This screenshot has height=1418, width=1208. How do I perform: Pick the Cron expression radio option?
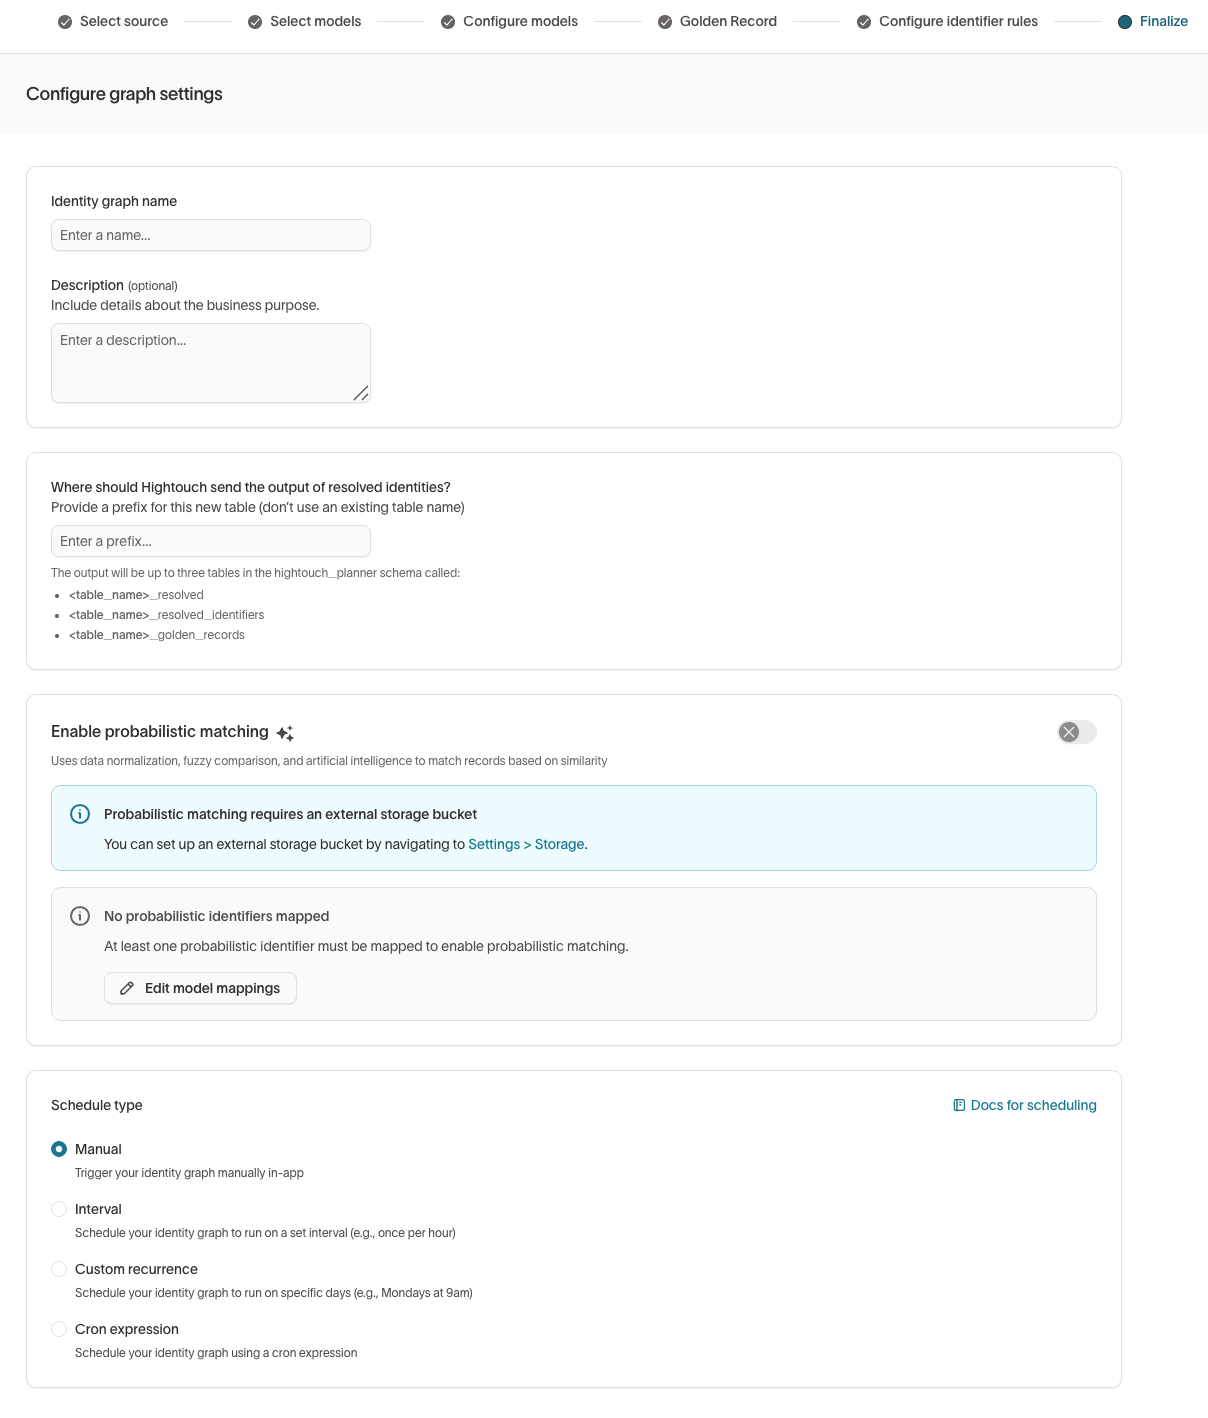click(x=59, y=1329)
